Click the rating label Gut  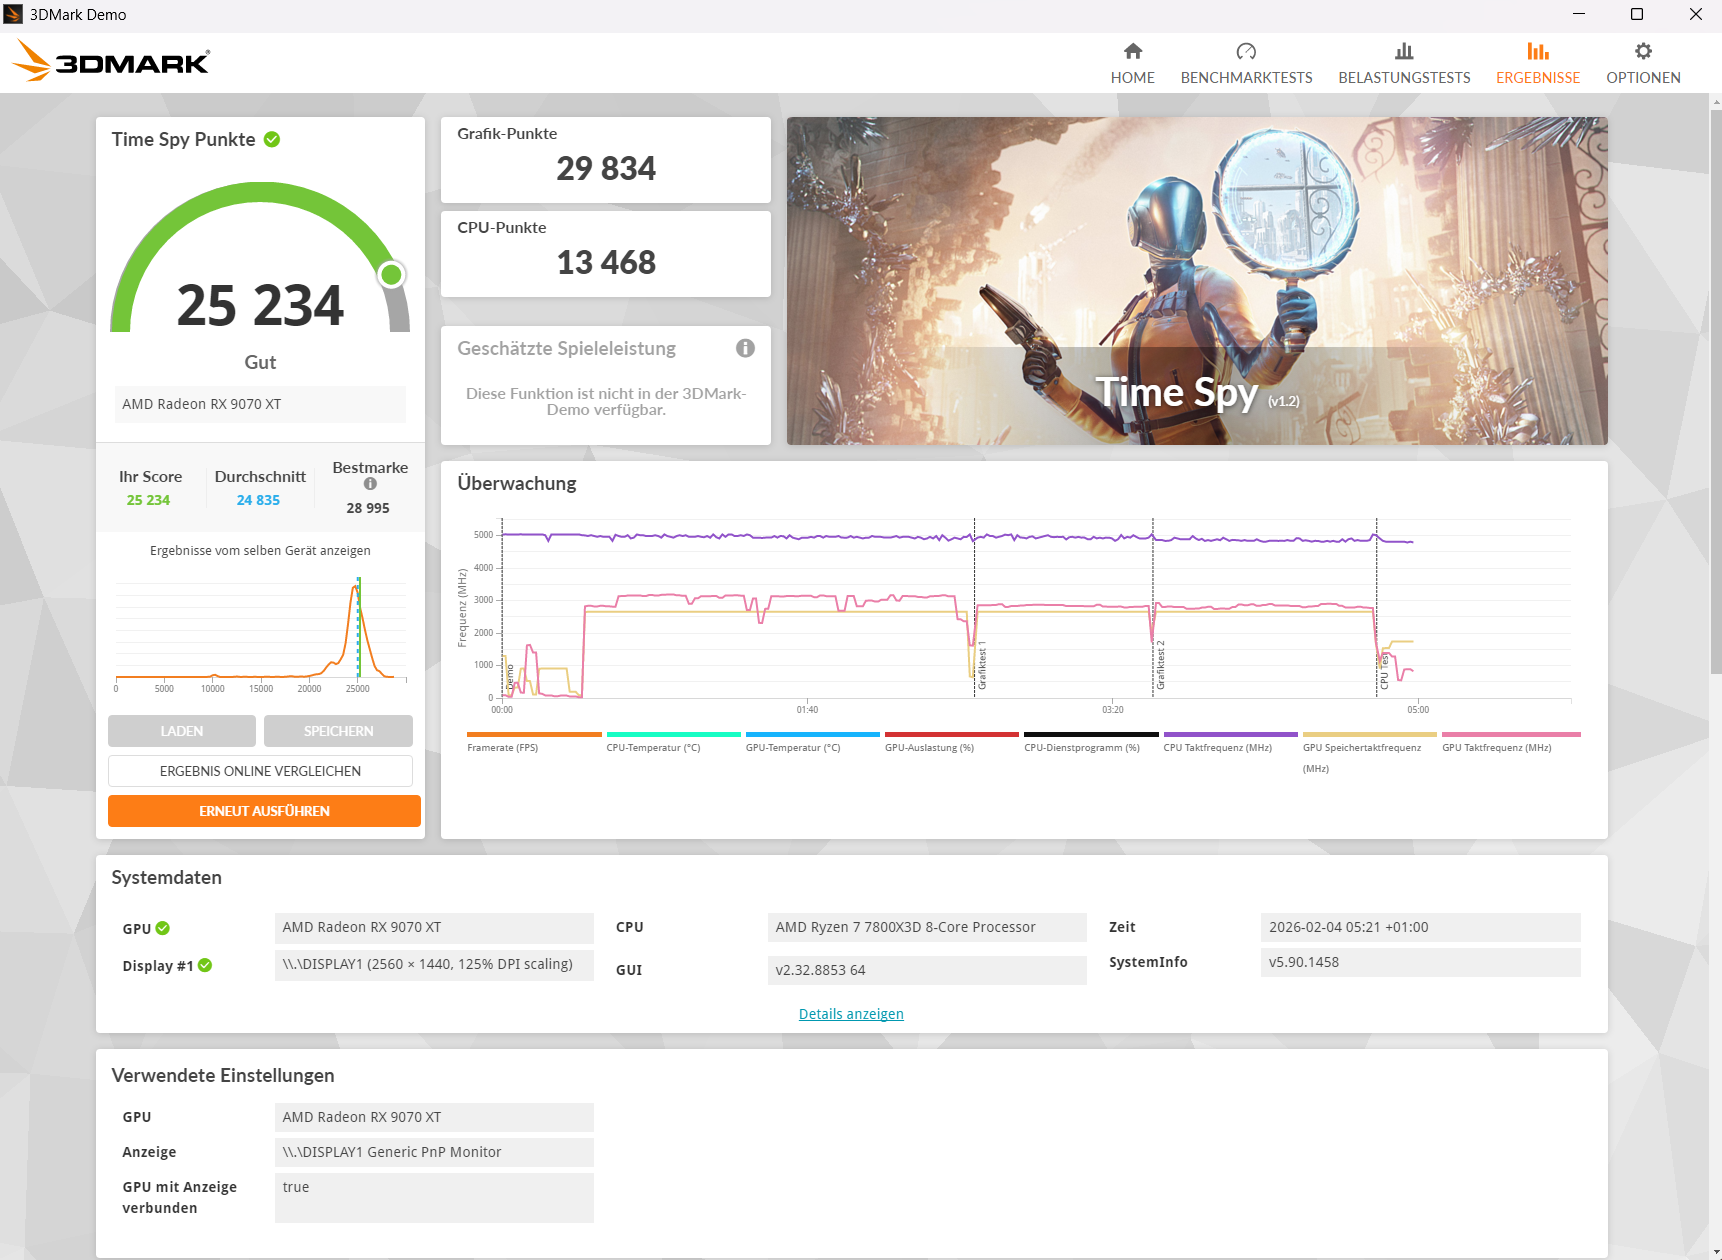click(x=260, y=362)
